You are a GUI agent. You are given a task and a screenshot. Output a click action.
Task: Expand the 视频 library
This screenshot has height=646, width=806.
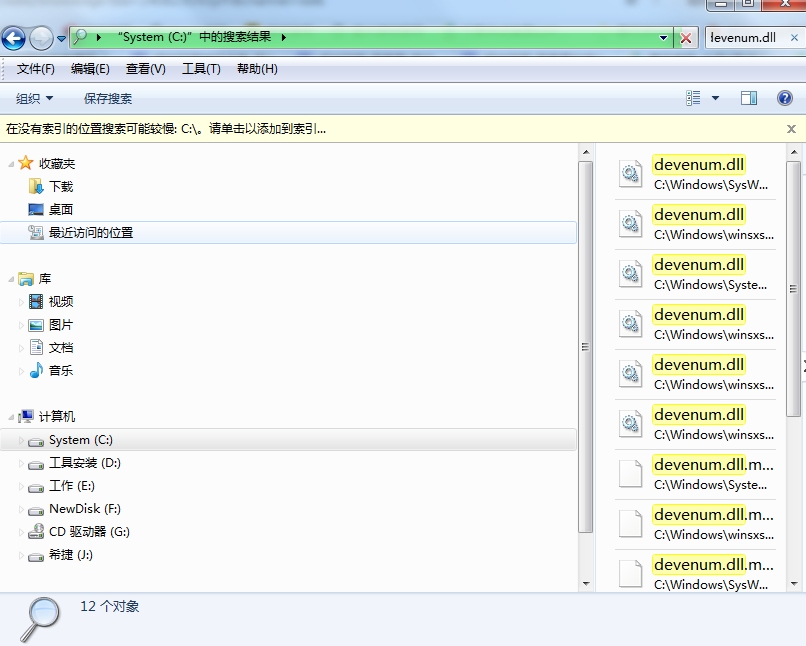(x=21, y=302)
